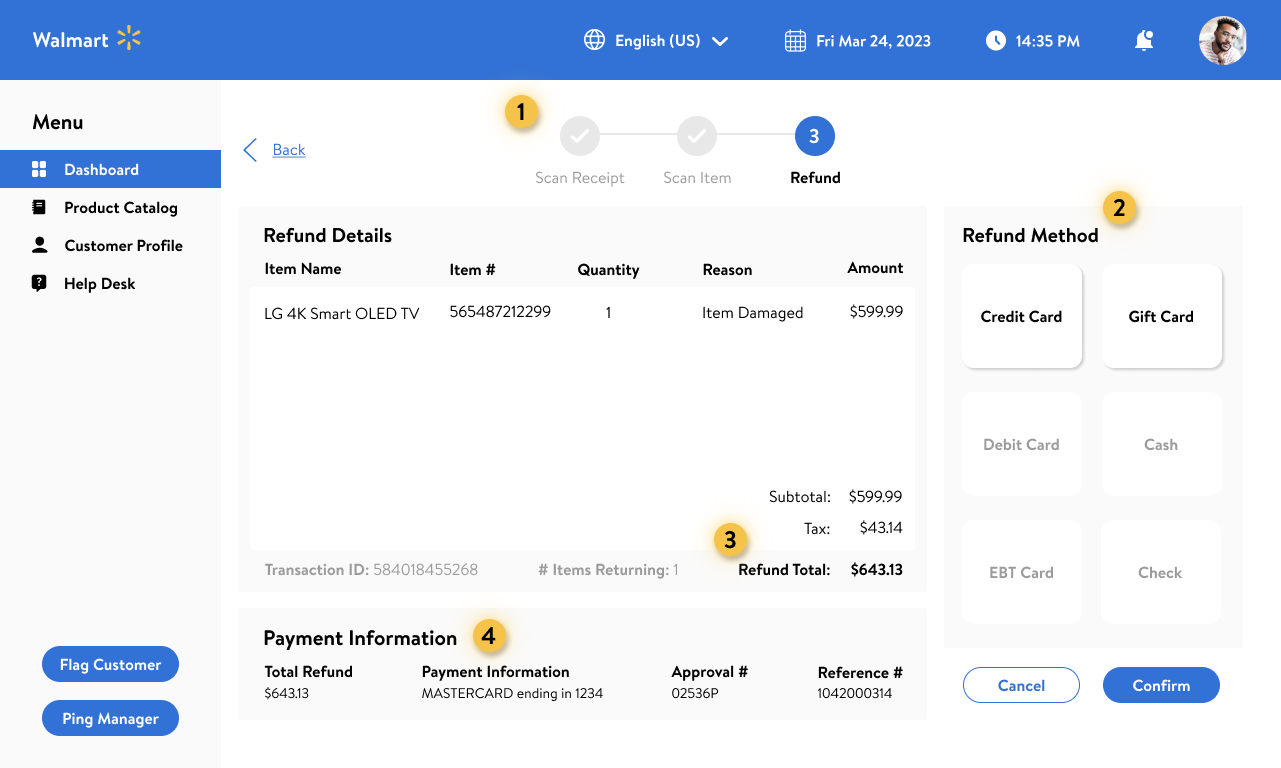Click the Customer Profile person icon
Viewport: 1281px width, 768px height.
click(x=39, y=245)
